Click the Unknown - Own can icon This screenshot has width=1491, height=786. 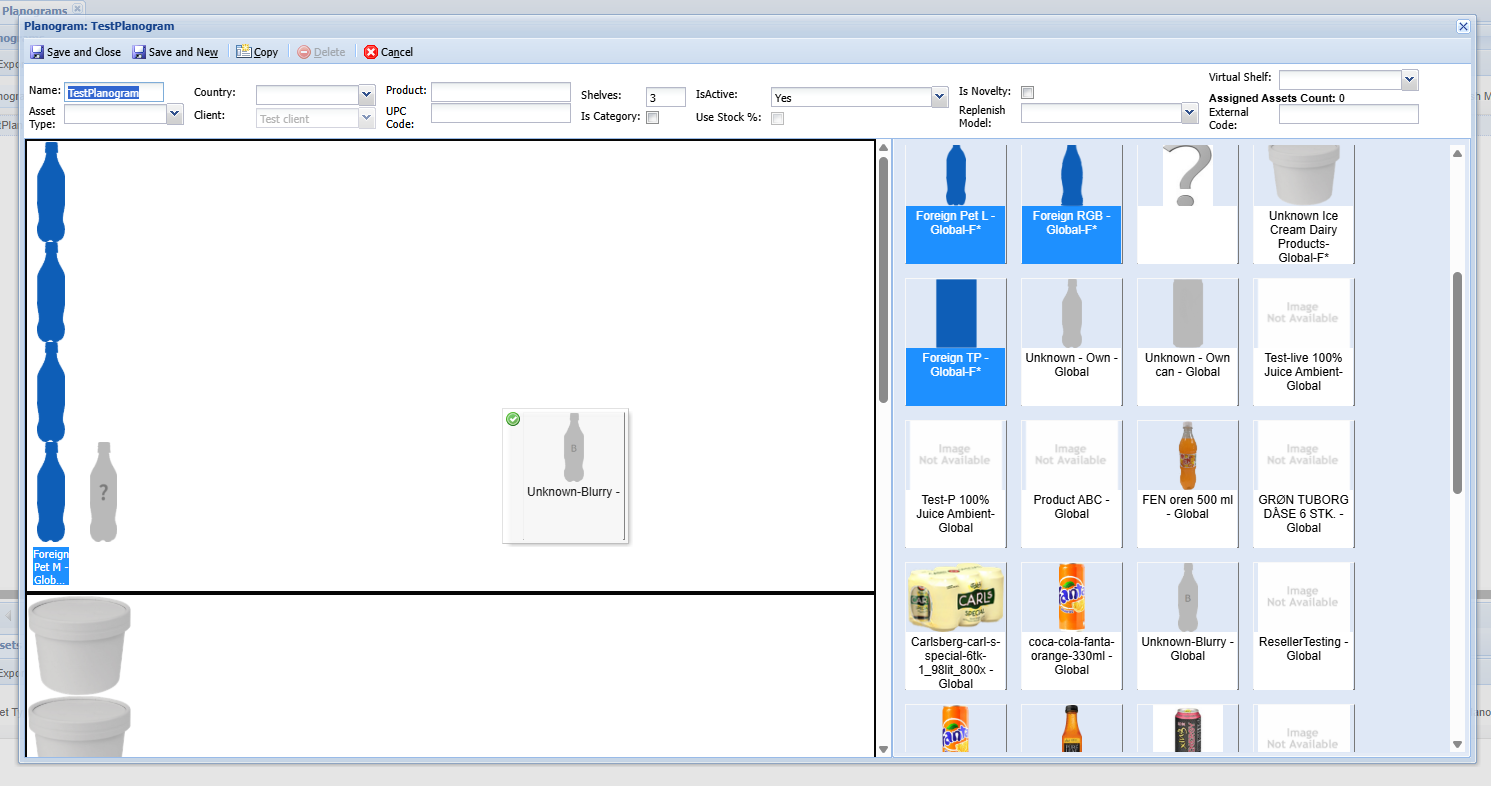pos(1187,314)
